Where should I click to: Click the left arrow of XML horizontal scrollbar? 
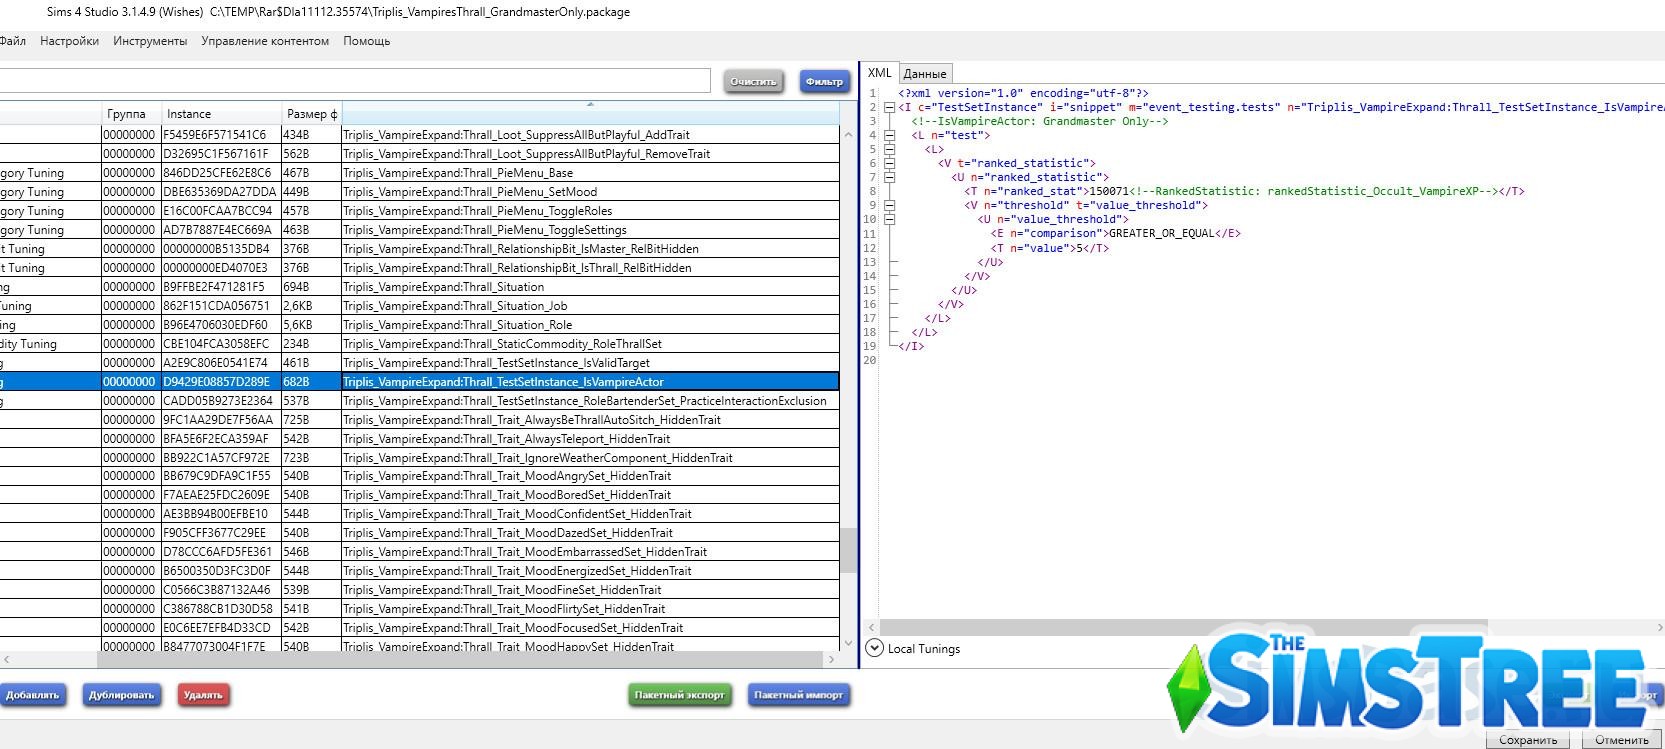click(871, 628)
